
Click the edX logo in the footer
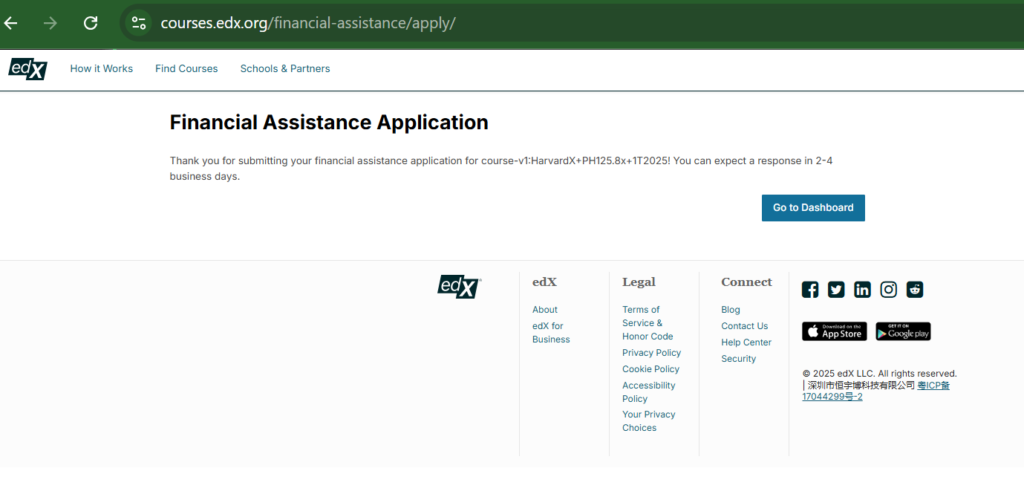point(459,286)
